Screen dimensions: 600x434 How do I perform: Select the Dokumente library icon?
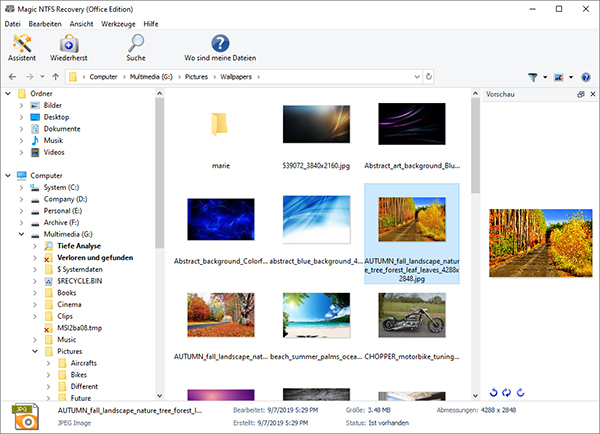tap(35, 129)
